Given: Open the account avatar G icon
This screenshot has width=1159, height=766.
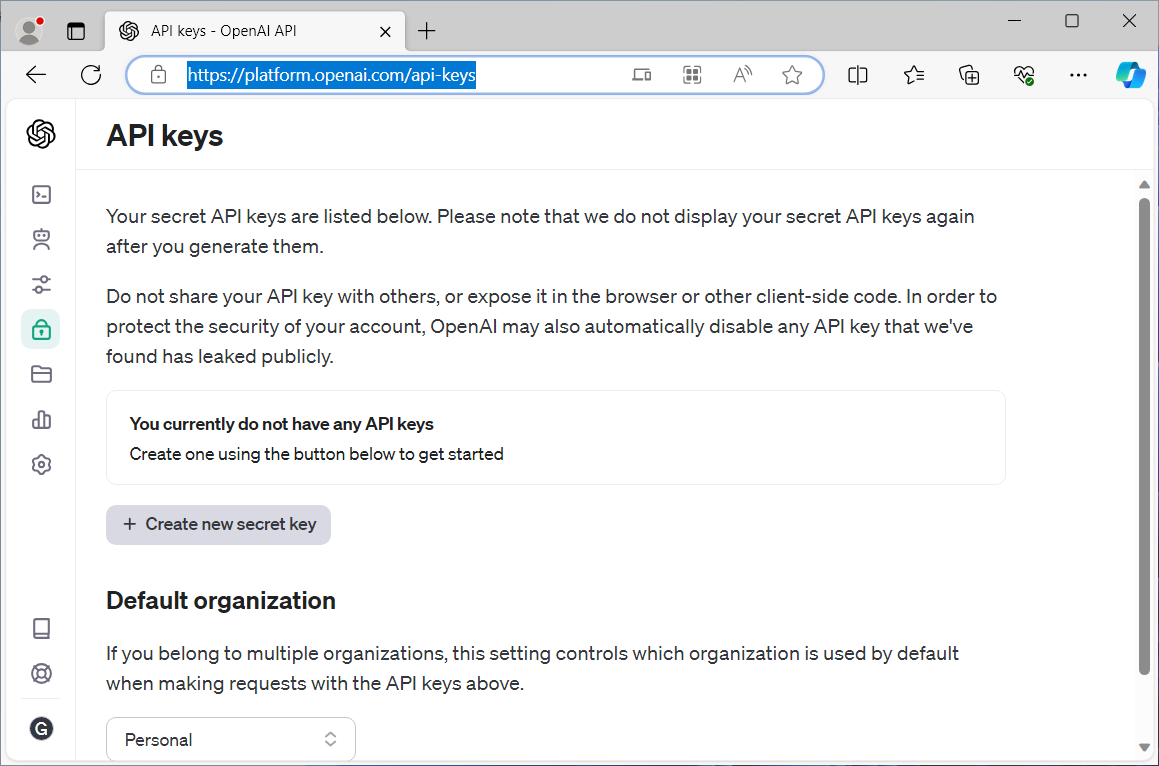Looking at the screenshot, I should tap(41, 729).
